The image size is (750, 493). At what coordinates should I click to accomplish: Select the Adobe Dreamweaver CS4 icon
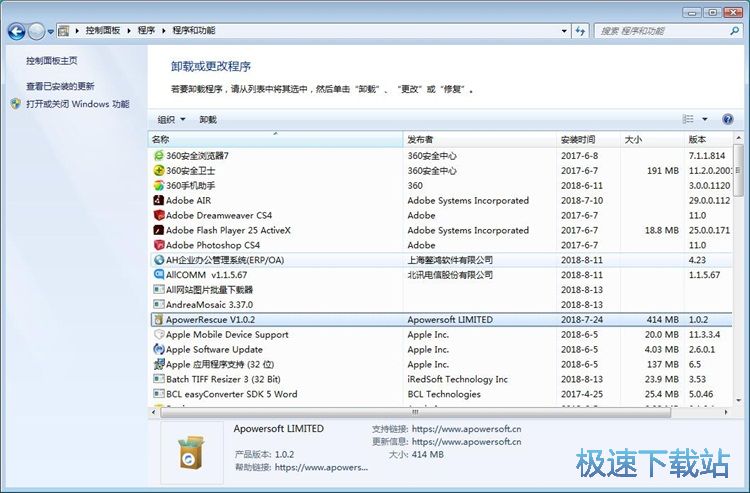click(159, 215)
